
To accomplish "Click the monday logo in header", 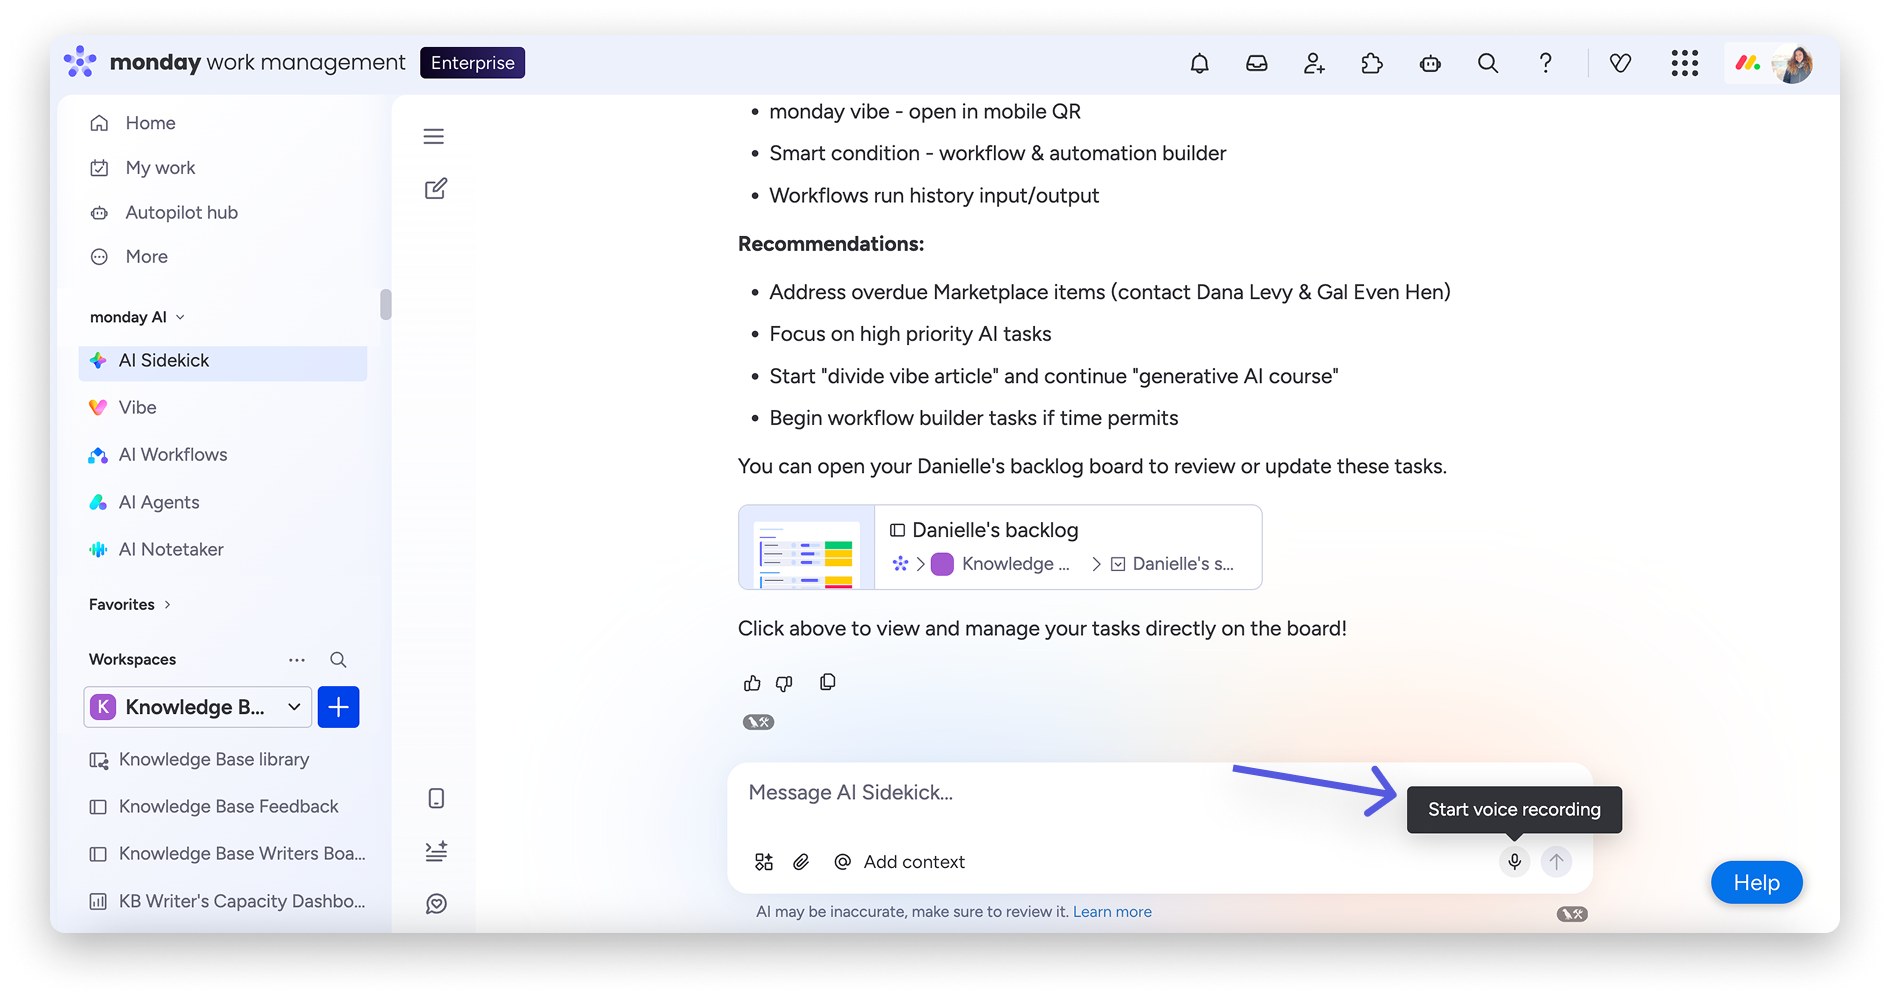I will click(x=80, y=62).
